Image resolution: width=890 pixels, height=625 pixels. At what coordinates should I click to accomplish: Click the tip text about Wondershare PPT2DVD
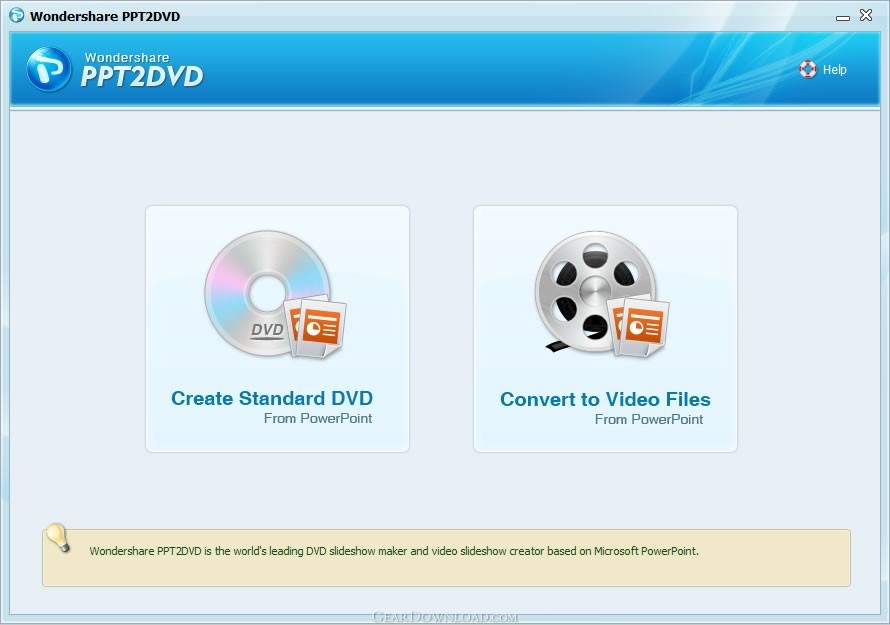[394, 551]
